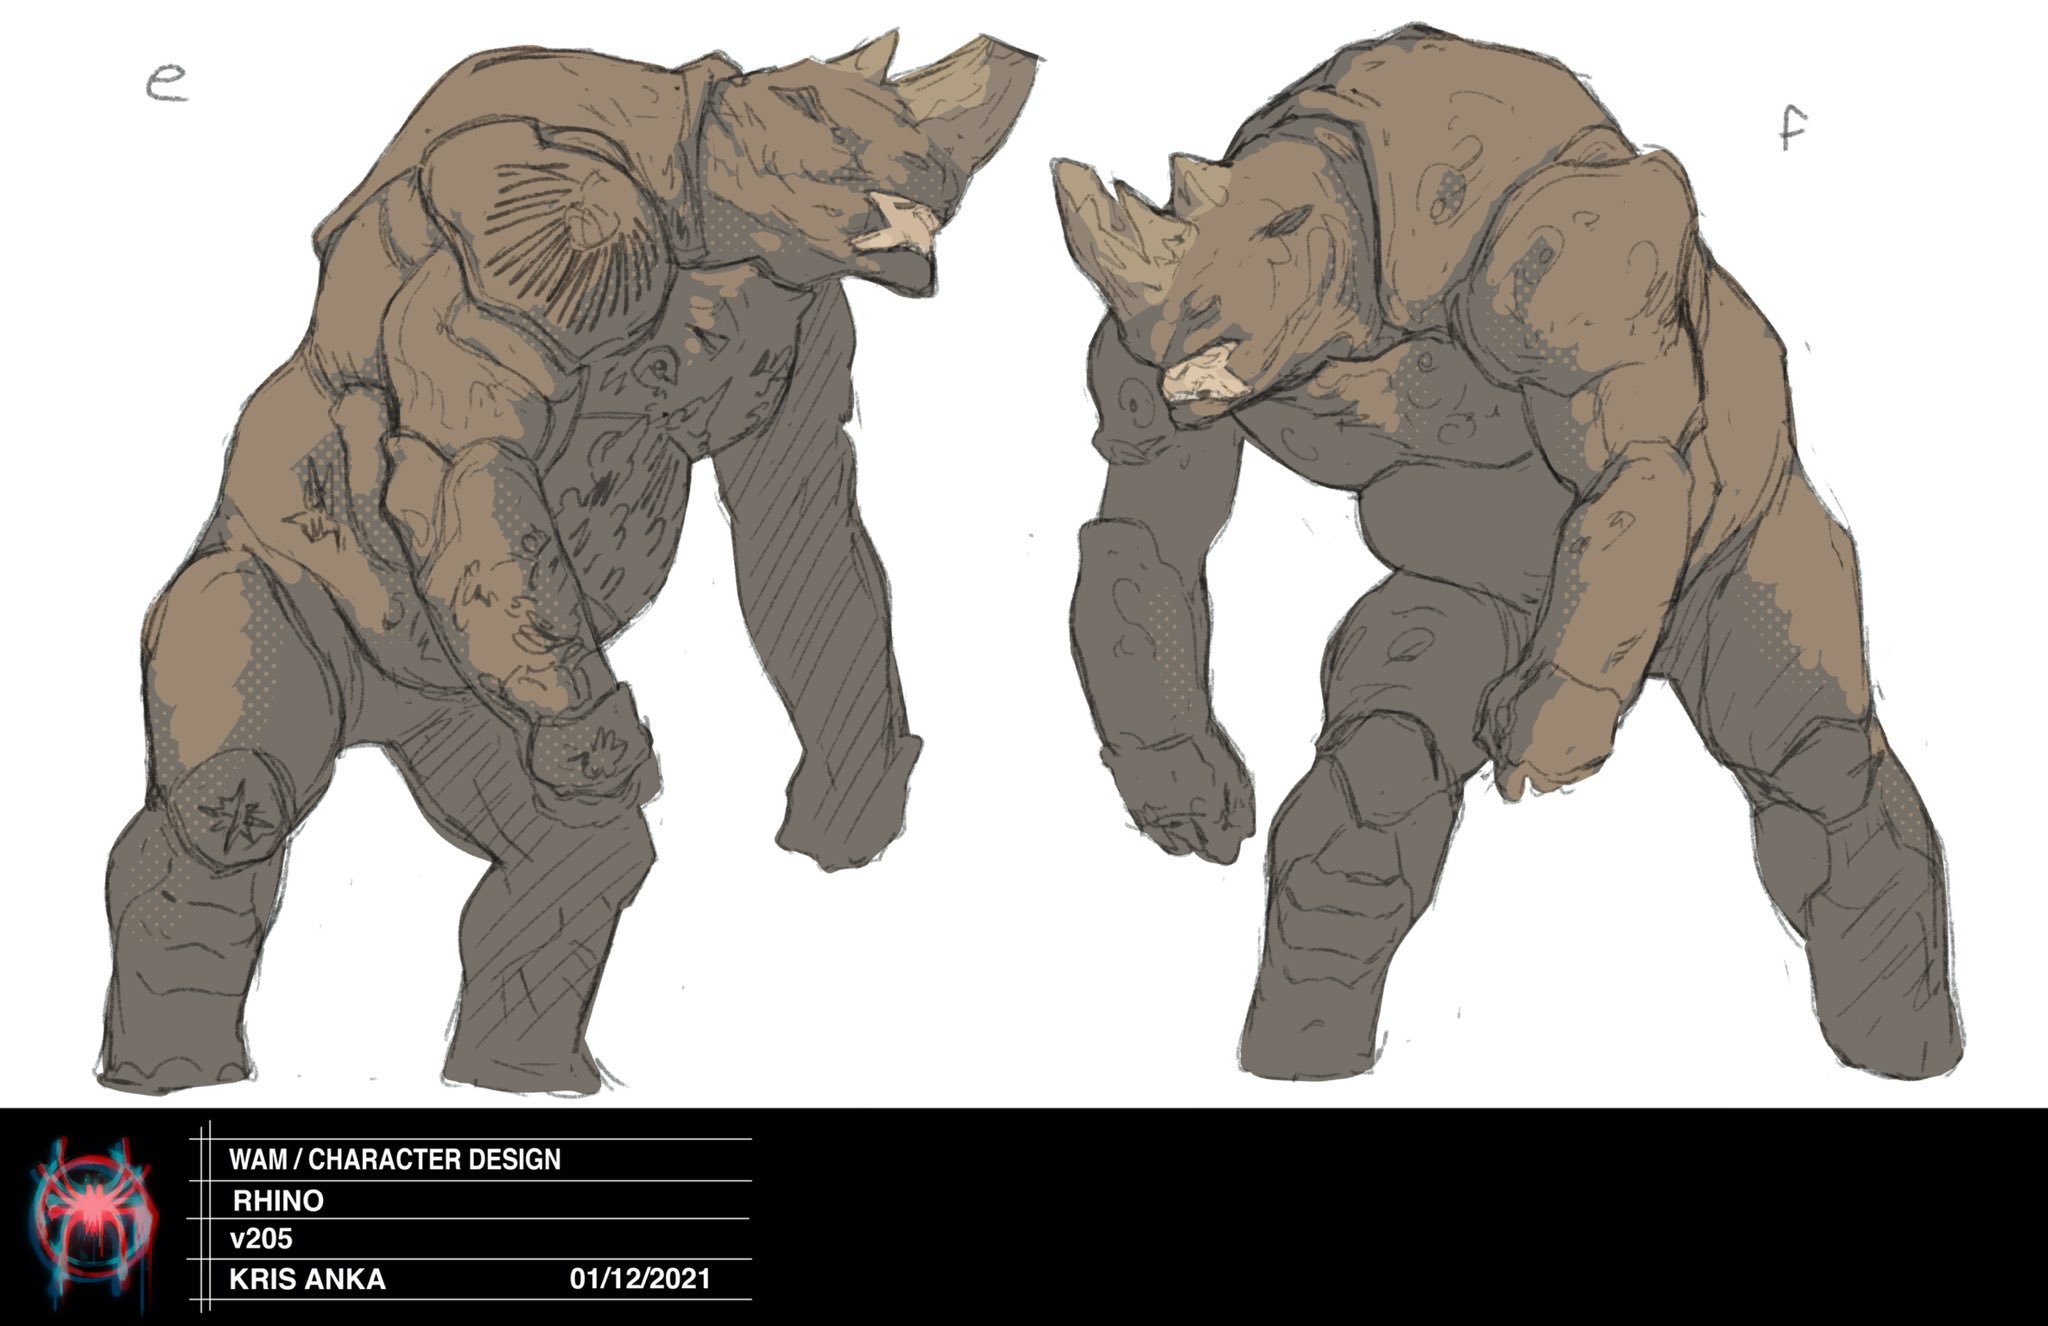Click the pale snout of rhino f

tap(1205, 377)
